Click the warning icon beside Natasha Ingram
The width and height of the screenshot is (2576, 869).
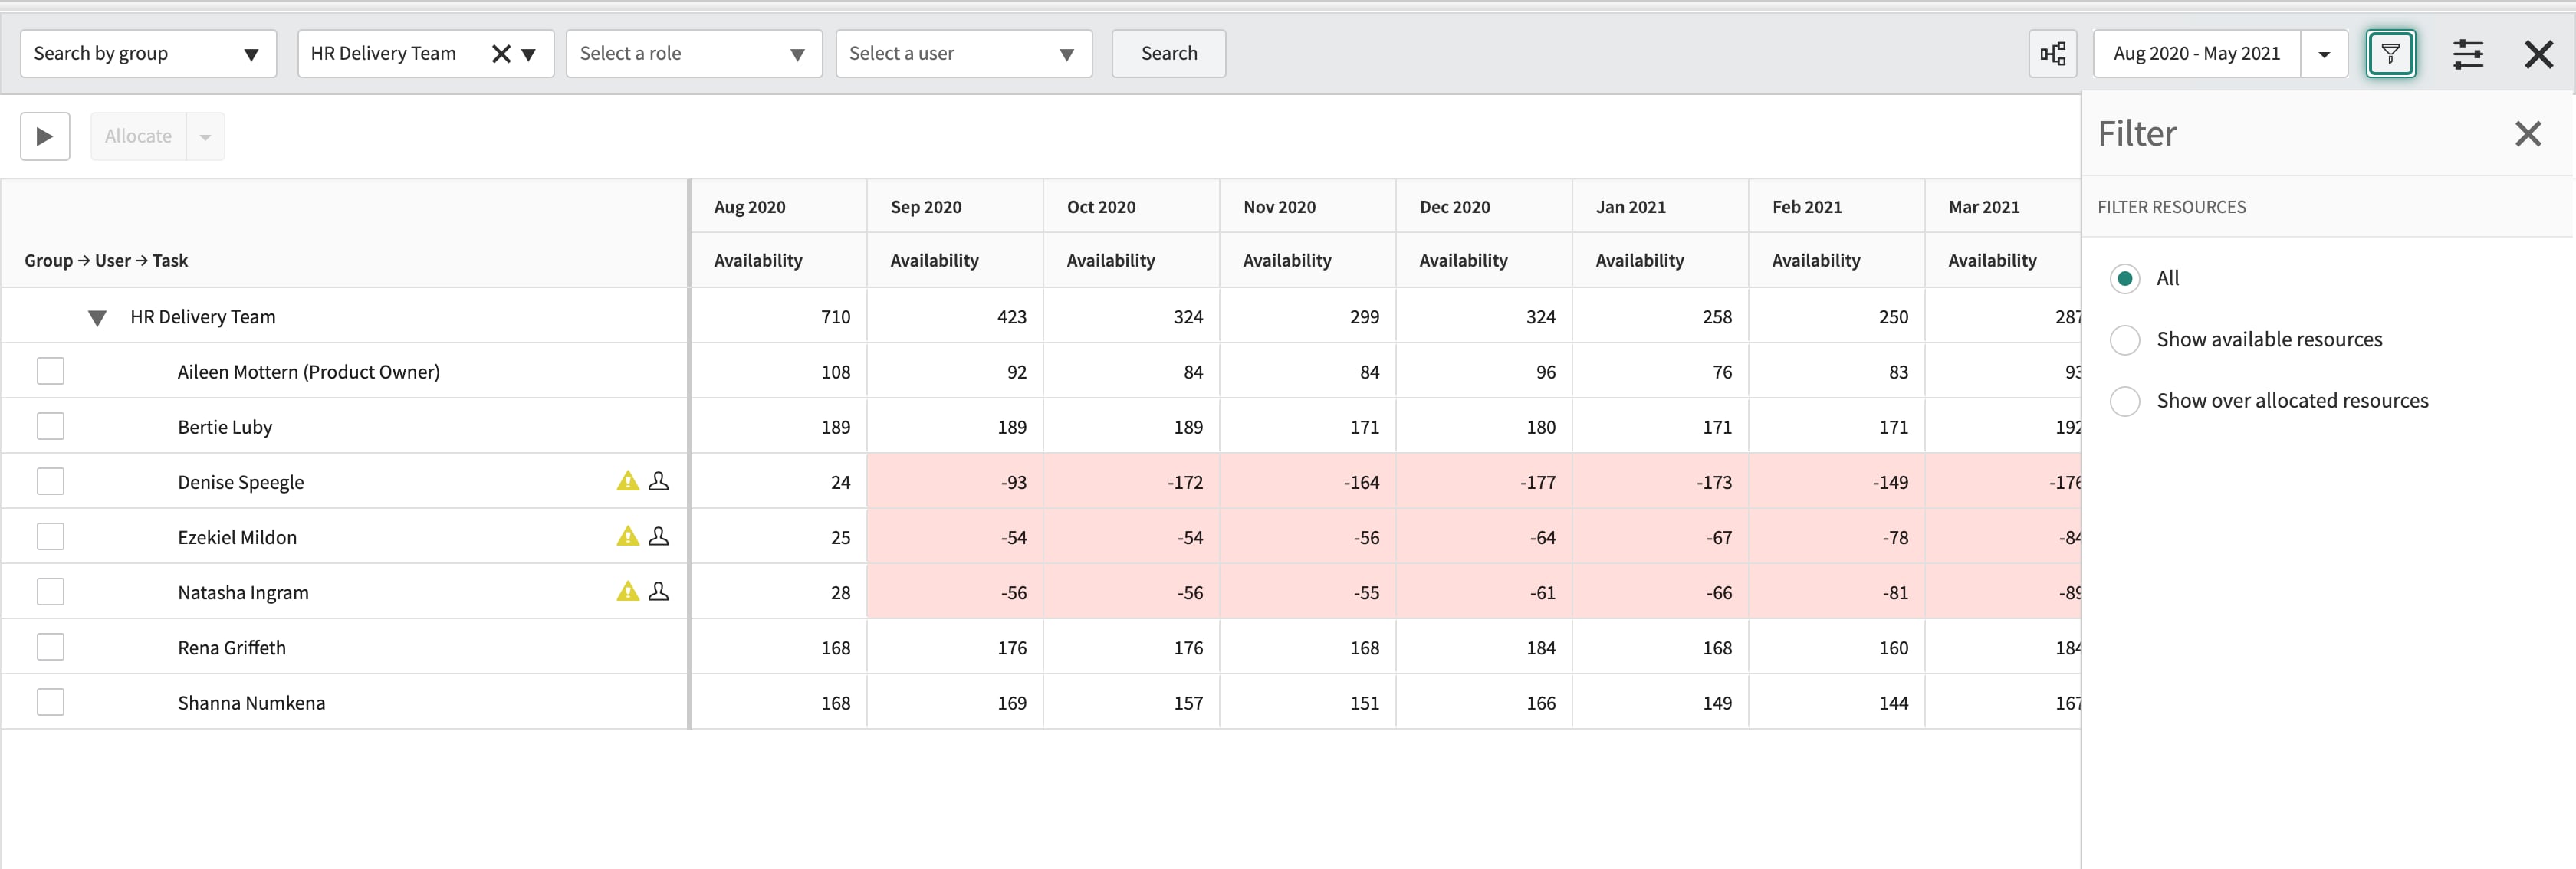627,591
